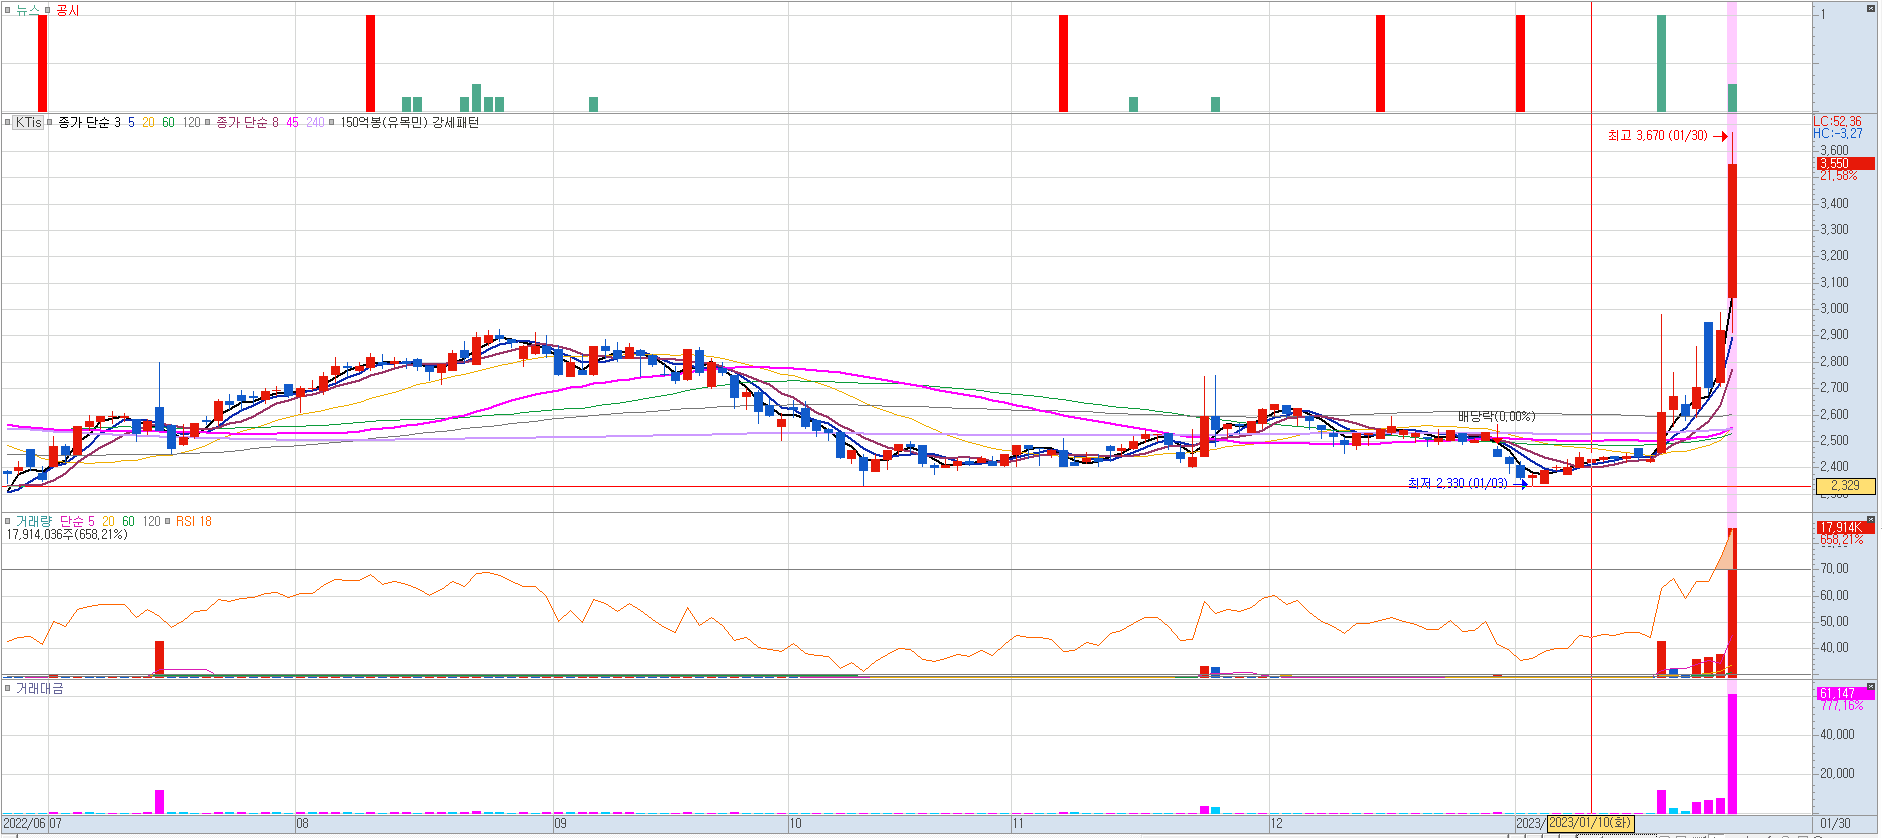Click the square marker left of KTis
The height and width of the screenshot is (838, 1882).
pos(8,122)
